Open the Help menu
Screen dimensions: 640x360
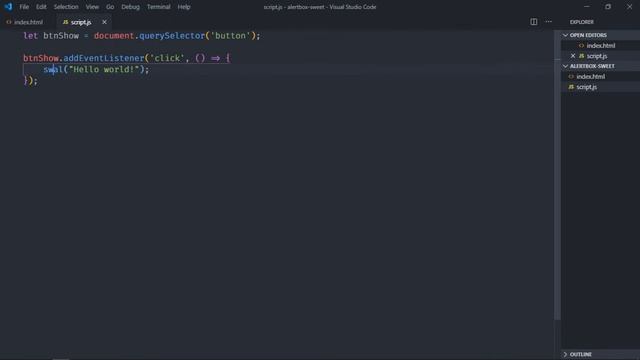(184, 7)
